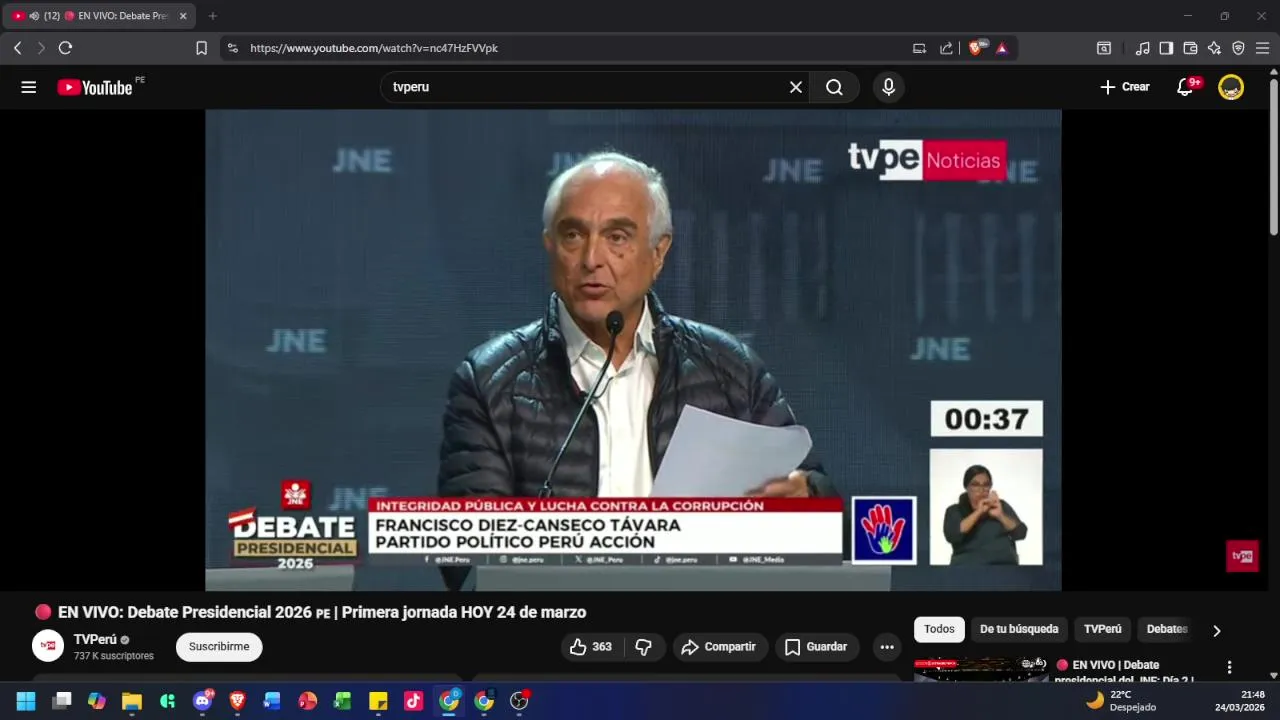Viewport: 1280px width, 720px height.
Task: View site information icon
Action: [x=232, y=48]
